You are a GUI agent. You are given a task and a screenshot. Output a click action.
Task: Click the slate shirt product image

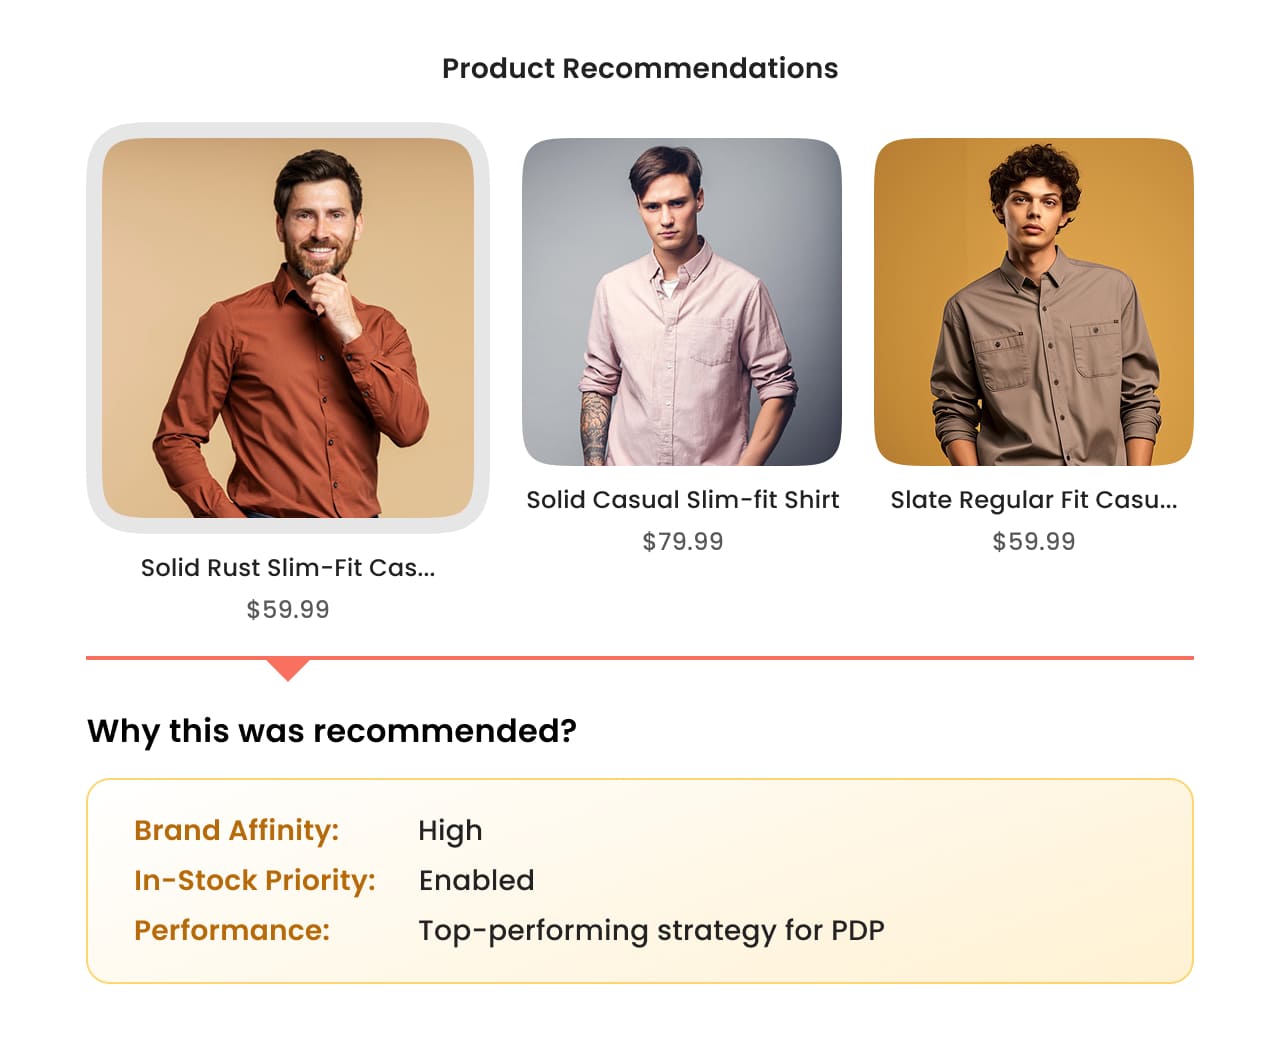tap(1034, 302)
